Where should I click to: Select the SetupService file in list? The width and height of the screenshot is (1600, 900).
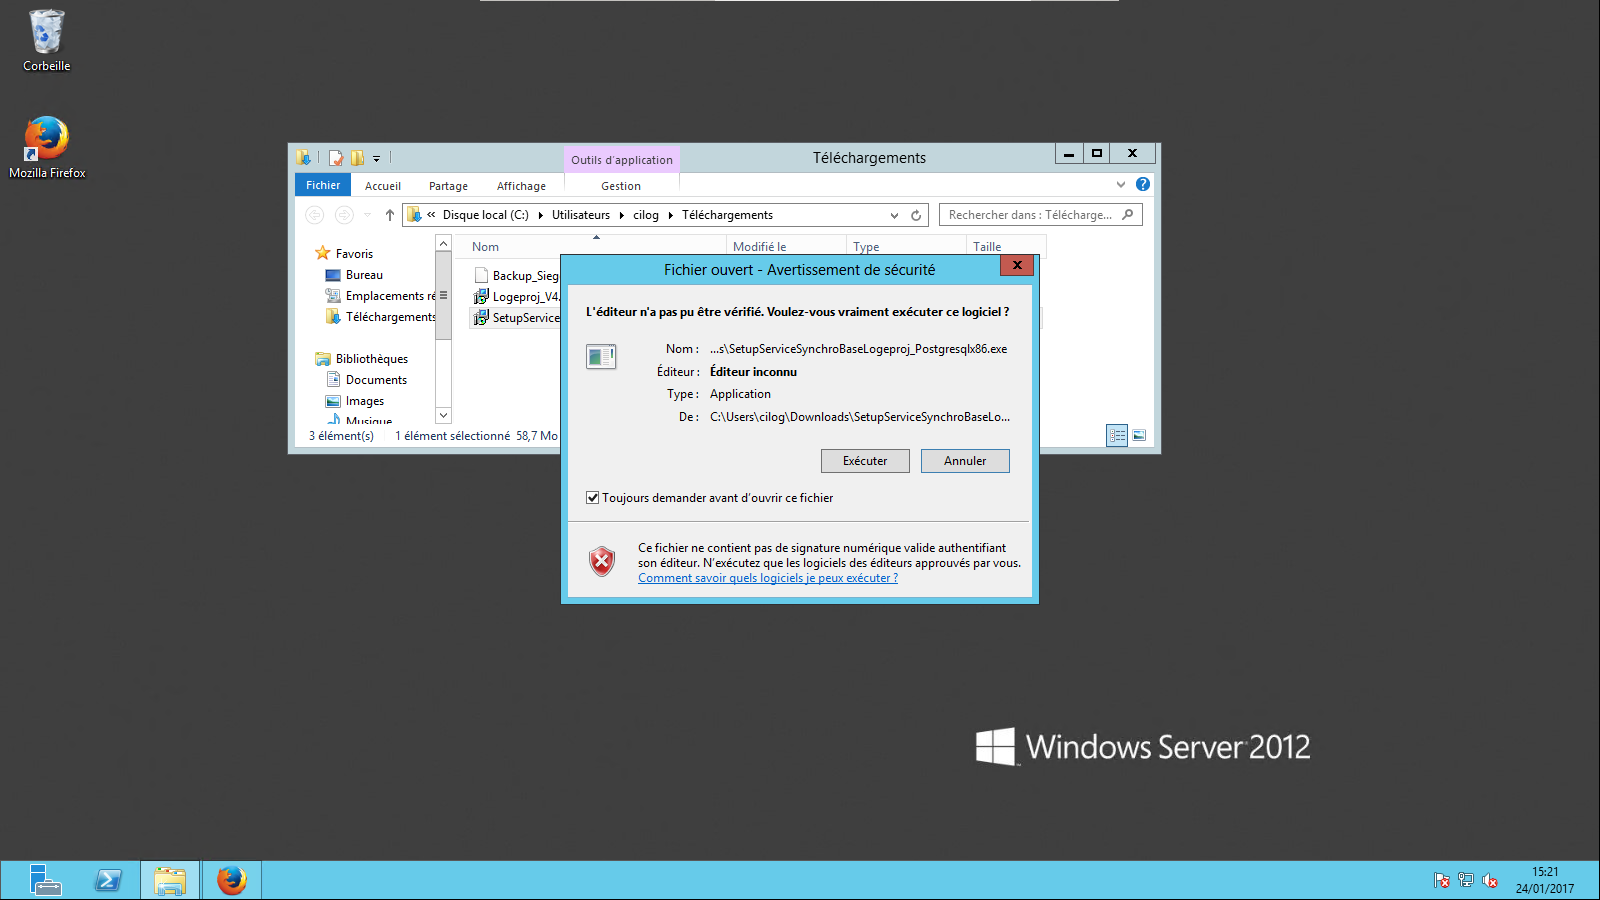click(x=517, y=317)
